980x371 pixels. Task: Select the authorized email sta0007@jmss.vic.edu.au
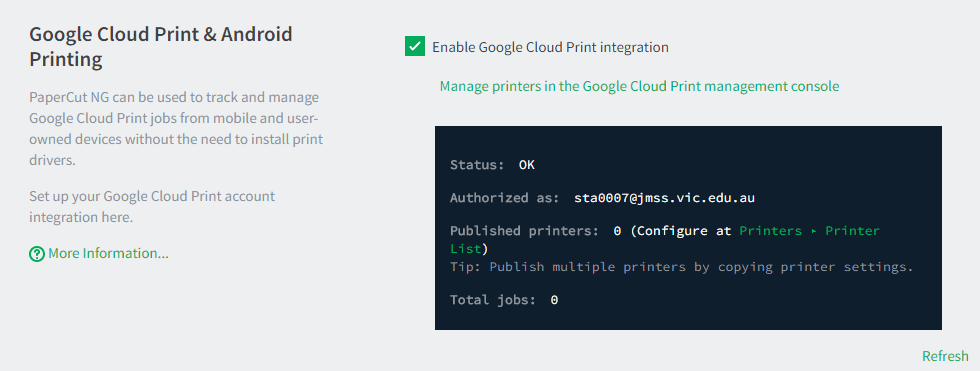click(x=664, y=198)
